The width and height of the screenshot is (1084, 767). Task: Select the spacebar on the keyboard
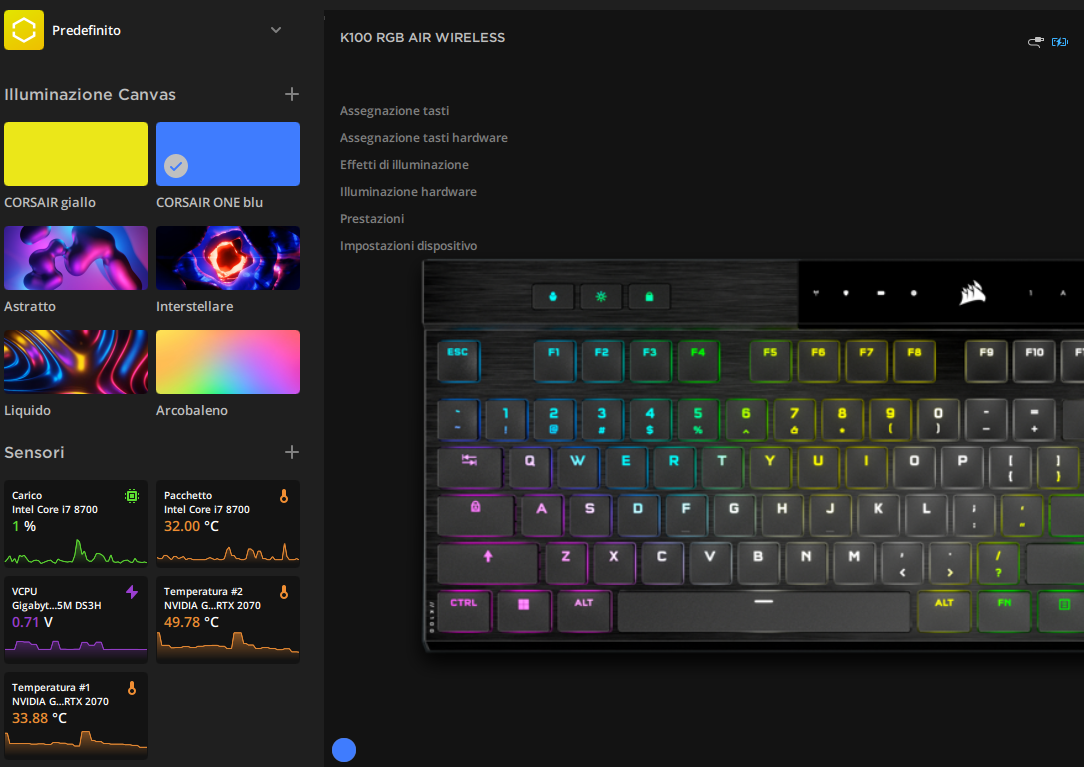pyautogui.click(x=764, y=611)
